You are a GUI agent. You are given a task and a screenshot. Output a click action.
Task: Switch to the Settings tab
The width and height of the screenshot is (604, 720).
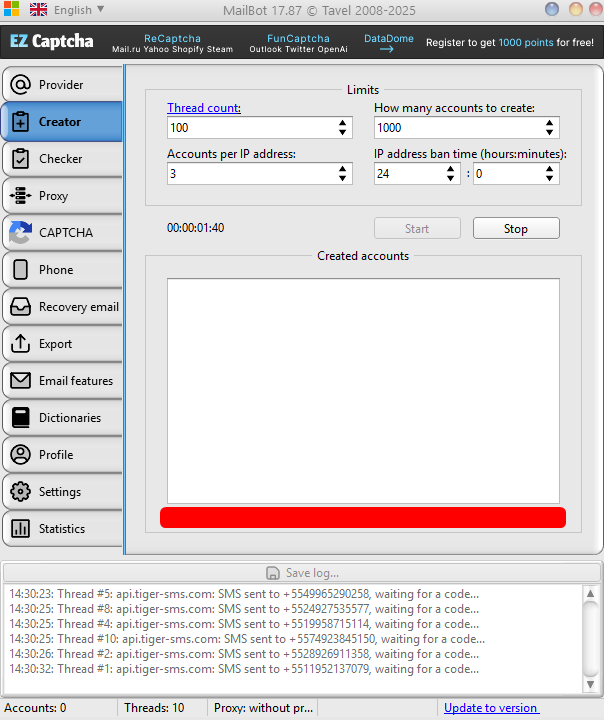click(x=63, y=491)
